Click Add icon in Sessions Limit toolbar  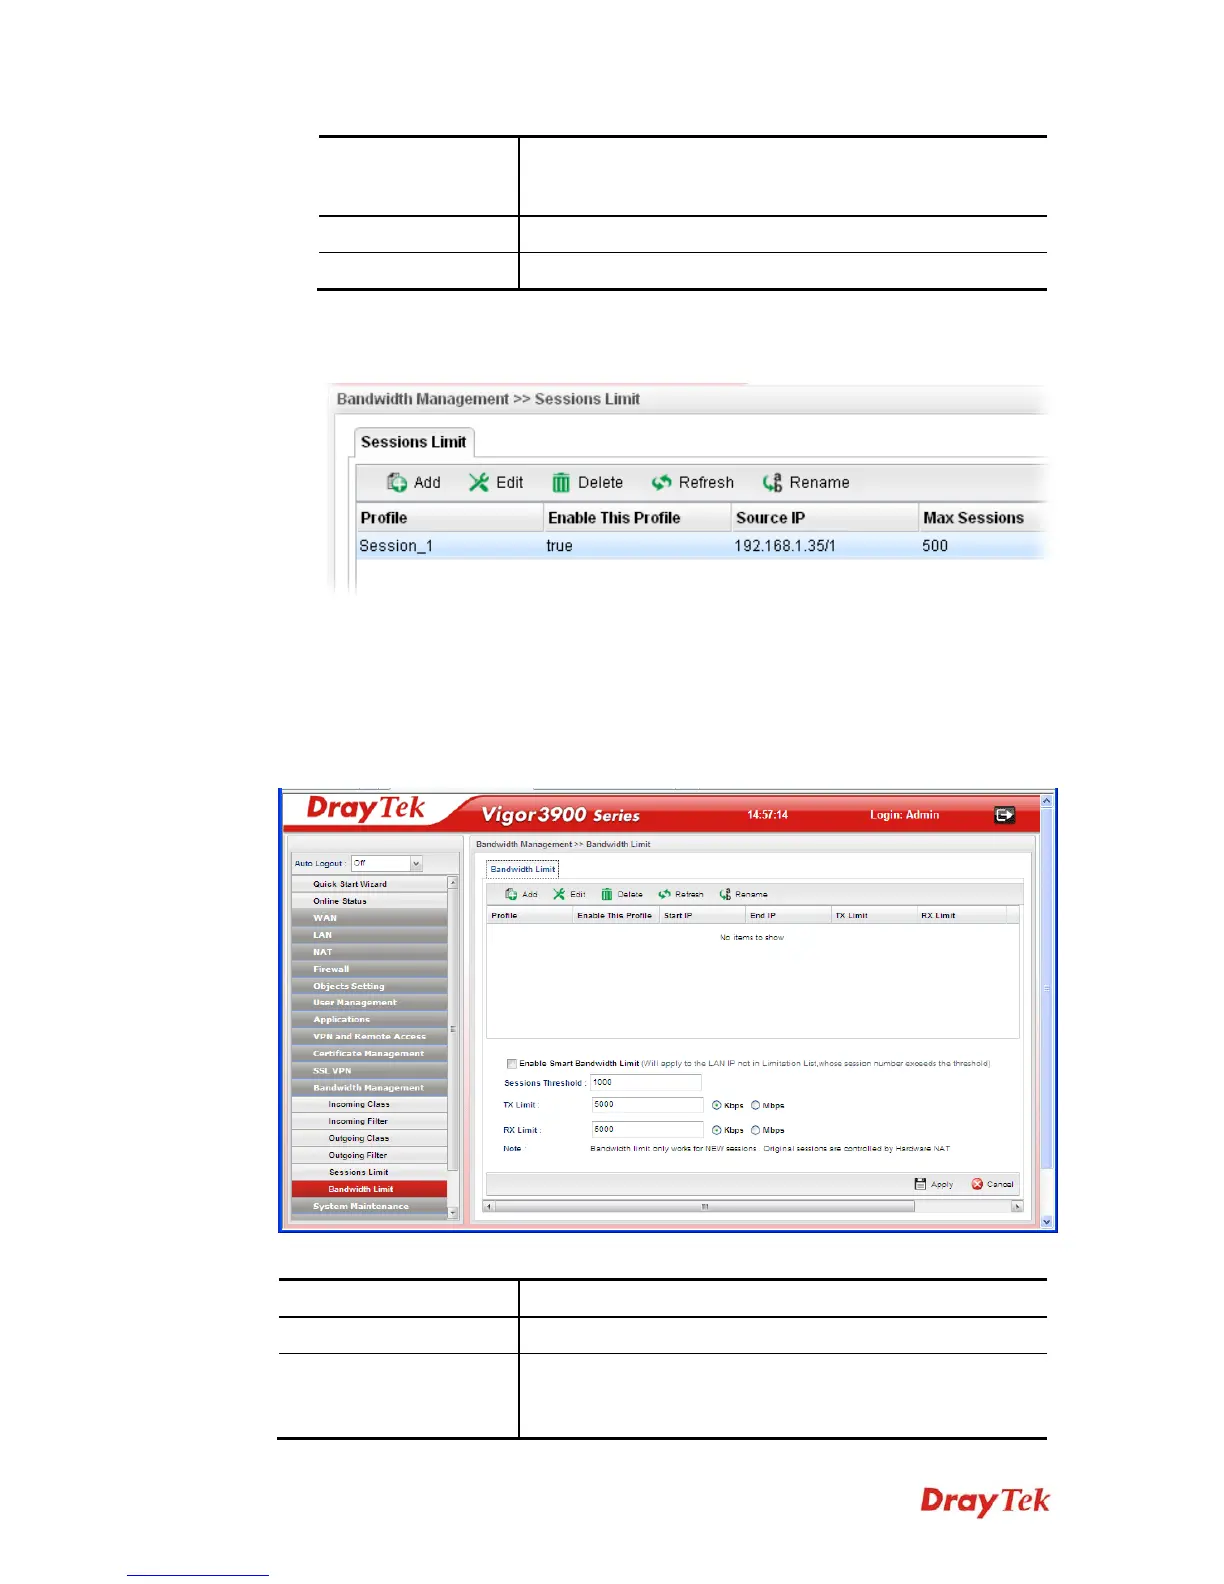[x=397, y=482]
